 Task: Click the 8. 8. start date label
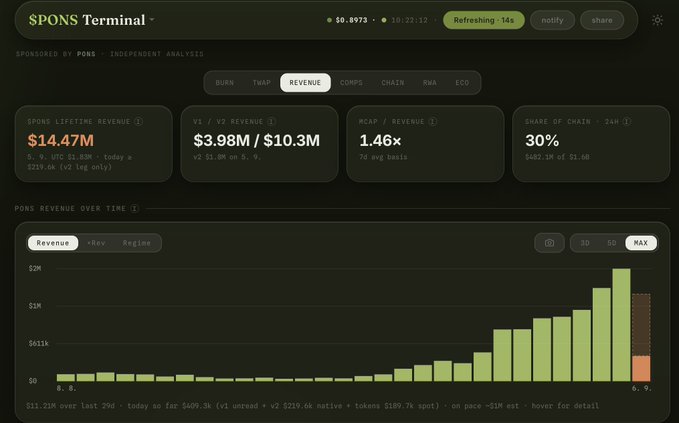(x=66, y=388)
